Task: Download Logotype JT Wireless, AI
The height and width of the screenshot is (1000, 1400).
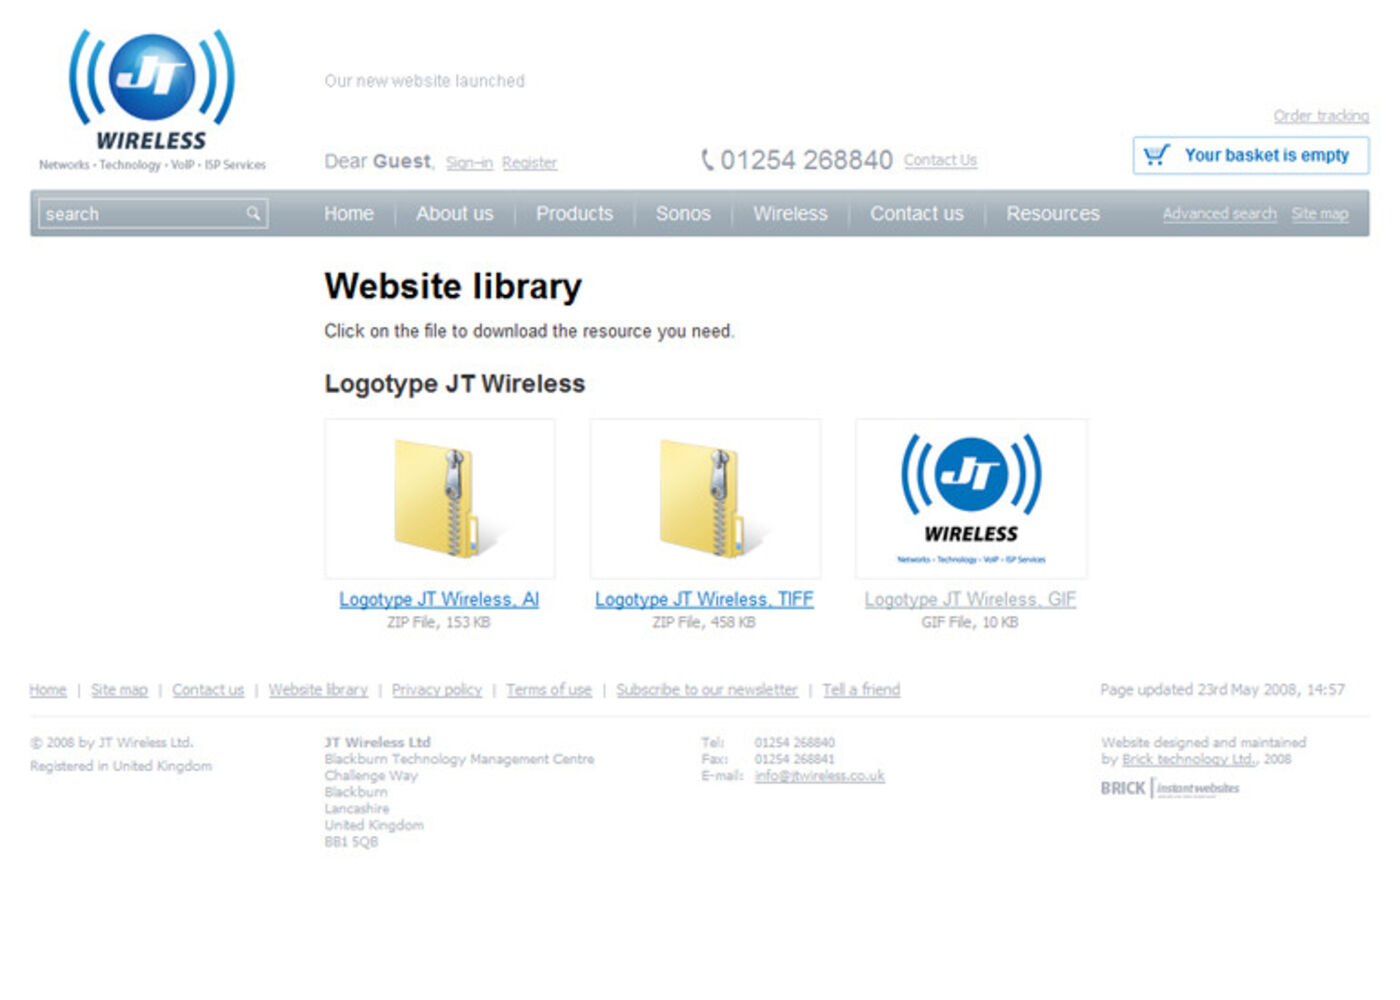Action: 440,599
